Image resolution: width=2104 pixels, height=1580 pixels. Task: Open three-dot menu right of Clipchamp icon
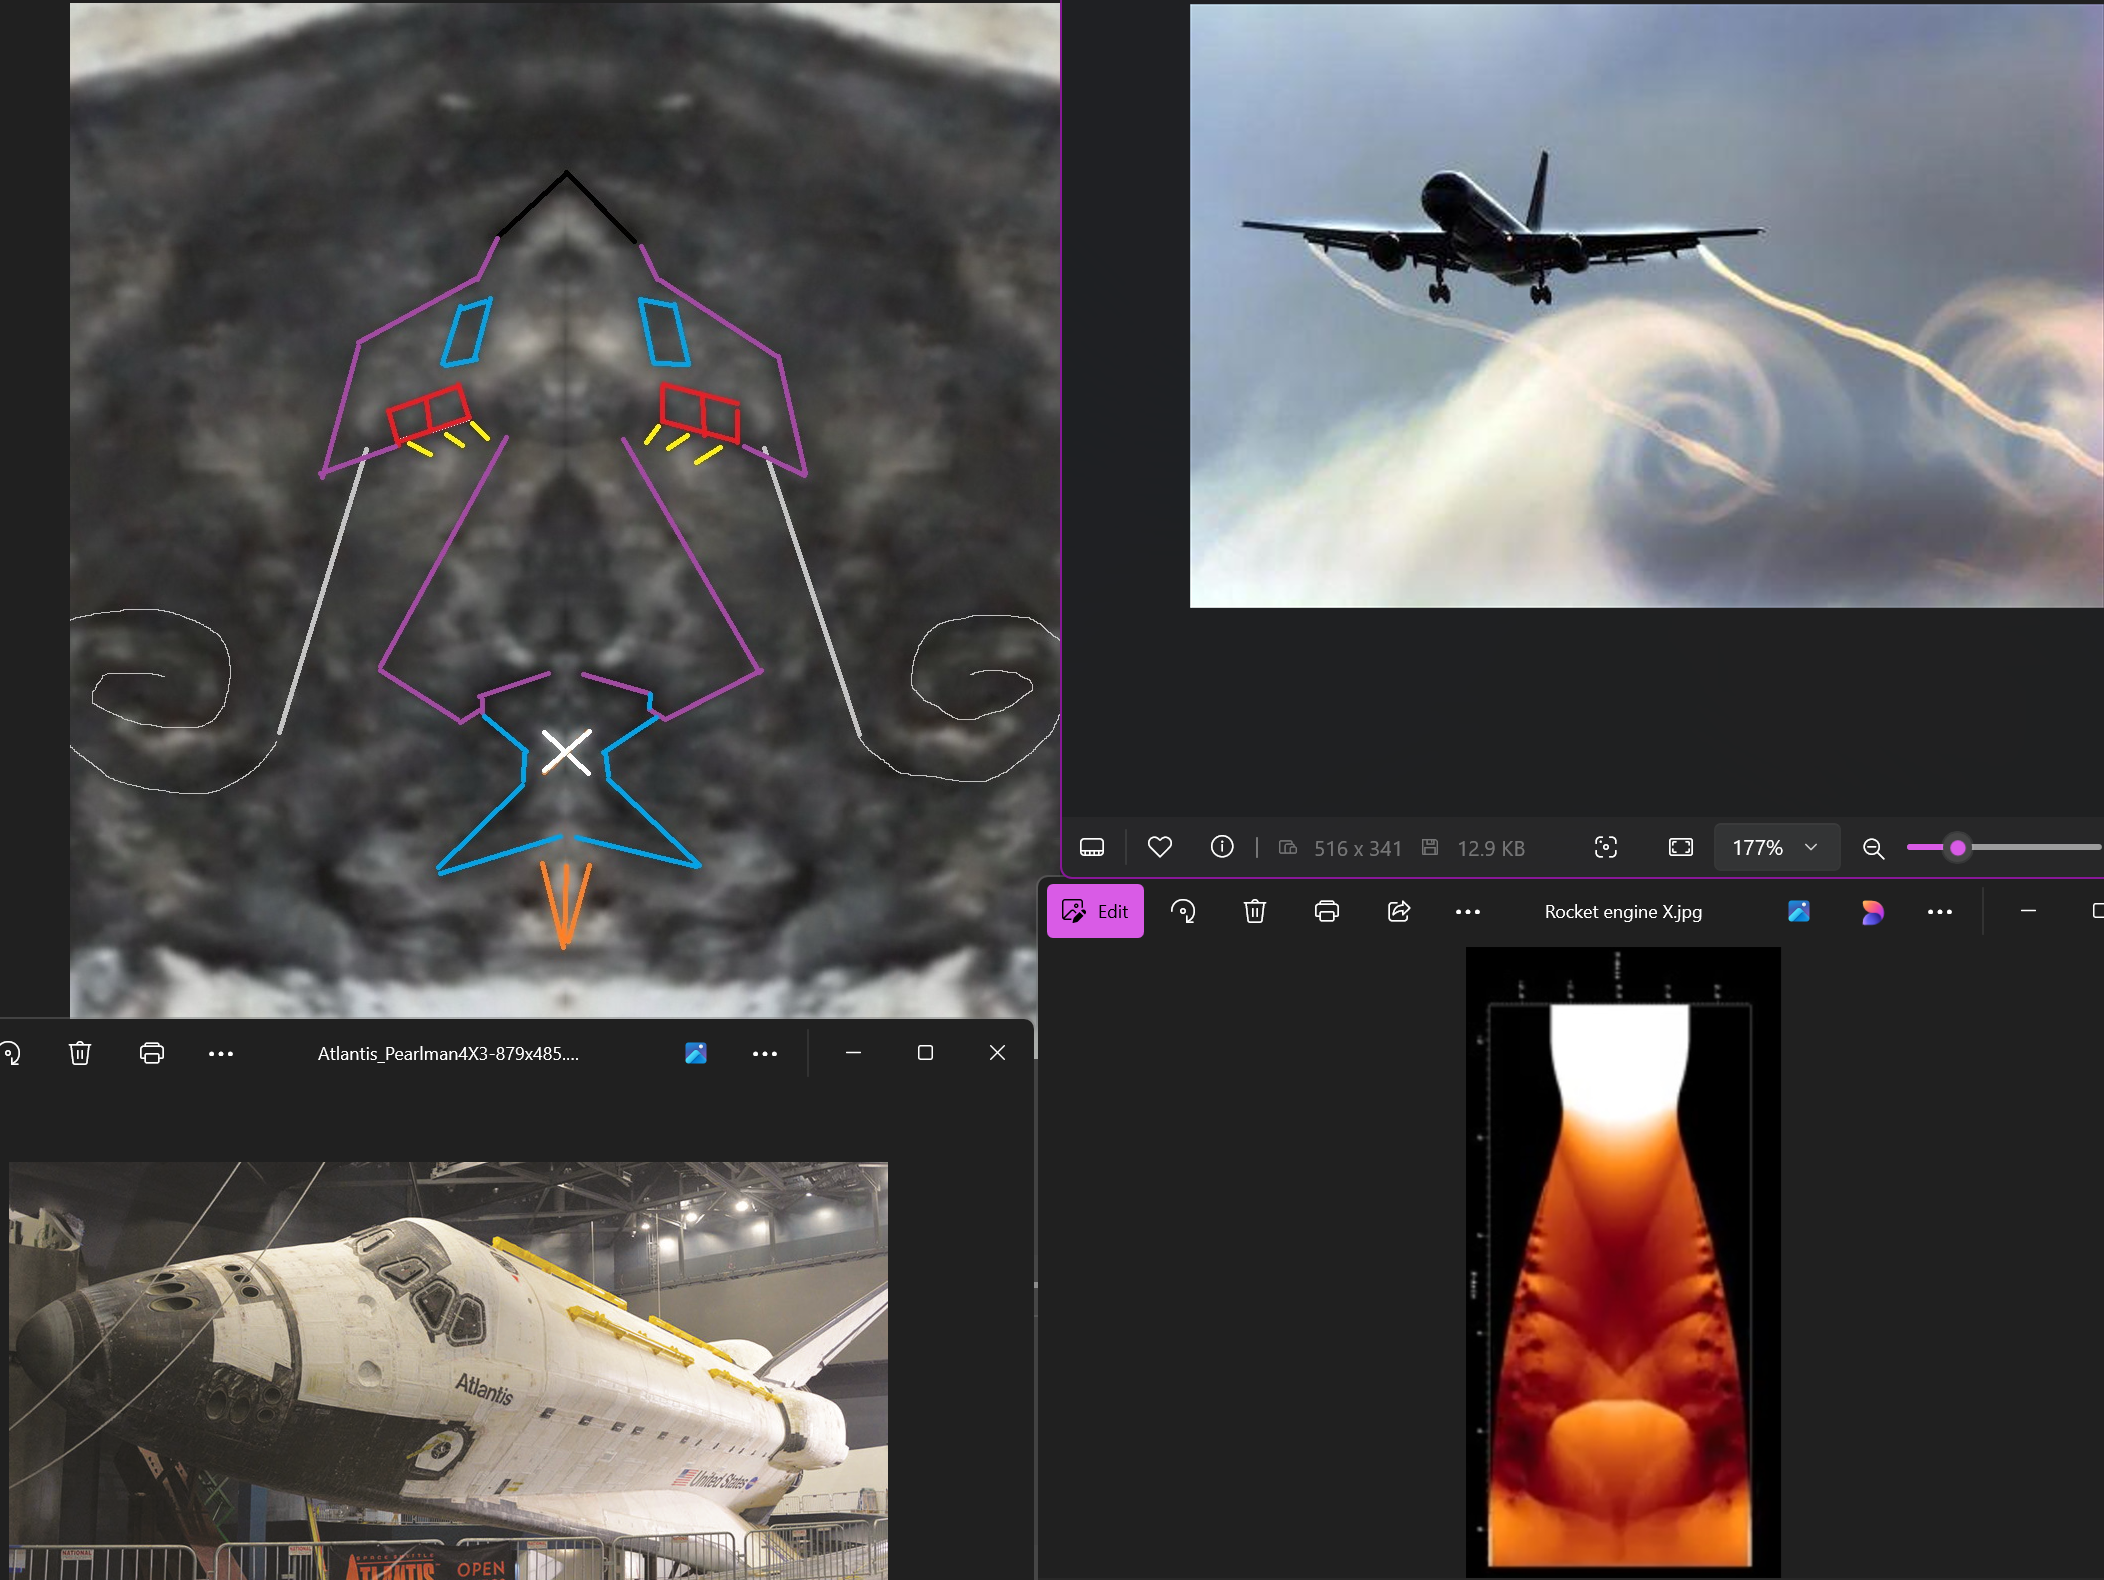(x=1940, y=911)
